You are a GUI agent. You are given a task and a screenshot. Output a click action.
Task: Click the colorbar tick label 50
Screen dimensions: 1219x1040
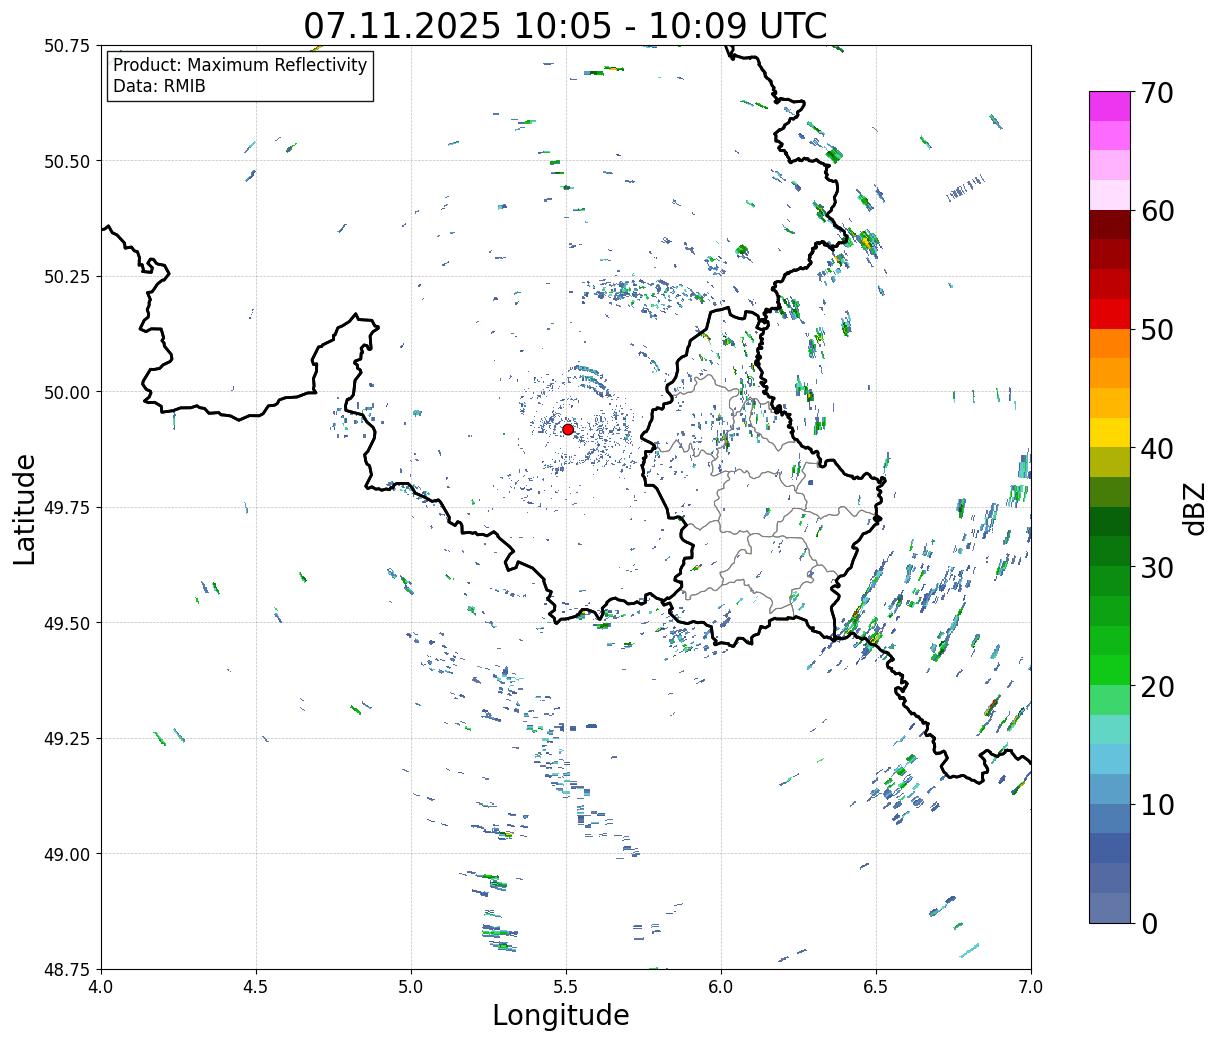pos(1157,330)
